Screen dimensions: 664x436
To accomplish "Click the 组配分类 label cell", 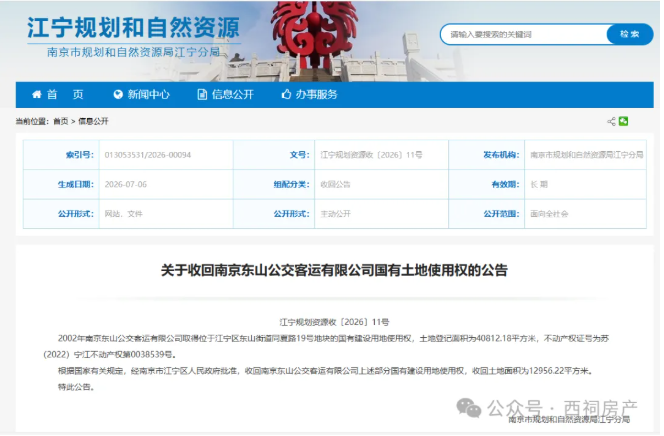I will click(x=274, y=185).
